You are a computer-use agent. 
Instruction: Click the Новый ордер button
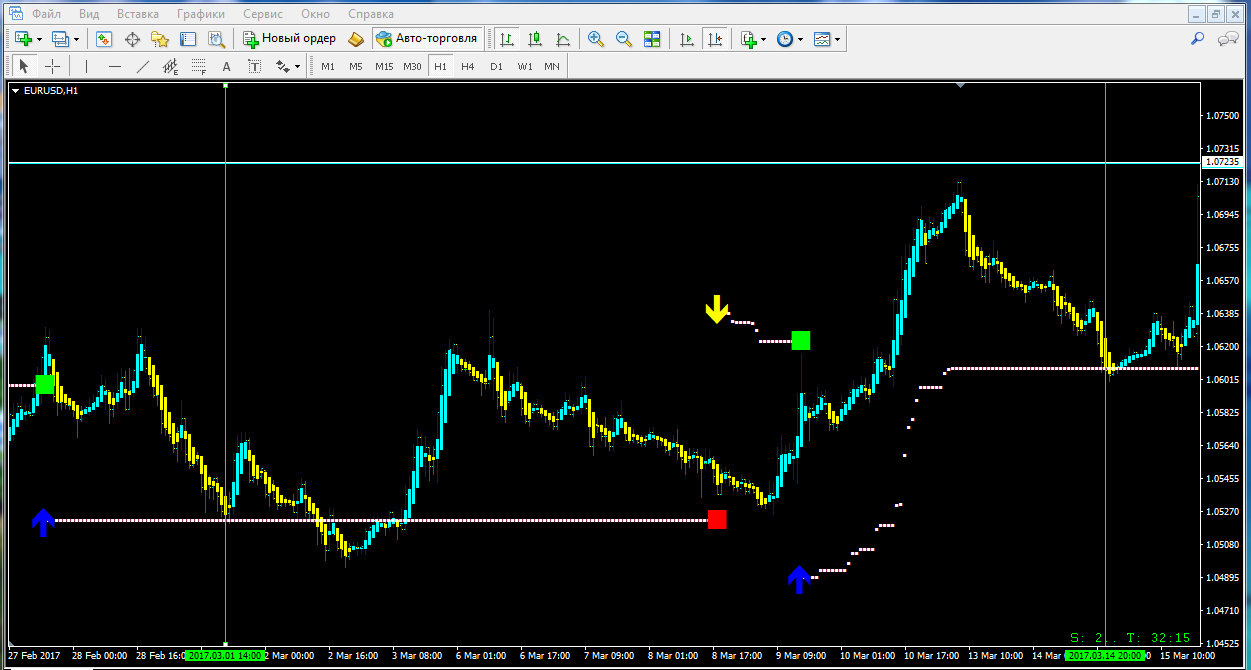289,39
